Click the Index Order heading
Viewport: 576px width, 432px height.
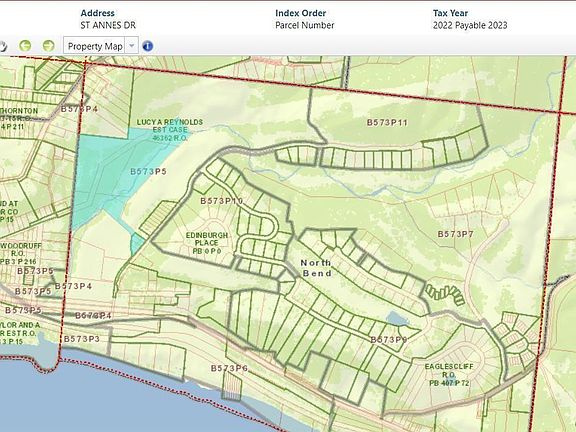coord(300,13)
